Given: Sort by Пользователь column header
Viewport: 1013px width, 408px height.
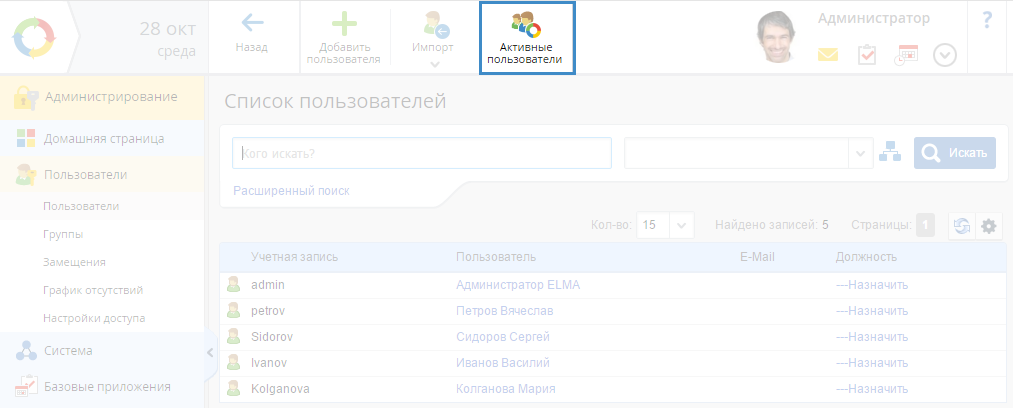Looking at the screenshot, I should click(x=496, y=257).
